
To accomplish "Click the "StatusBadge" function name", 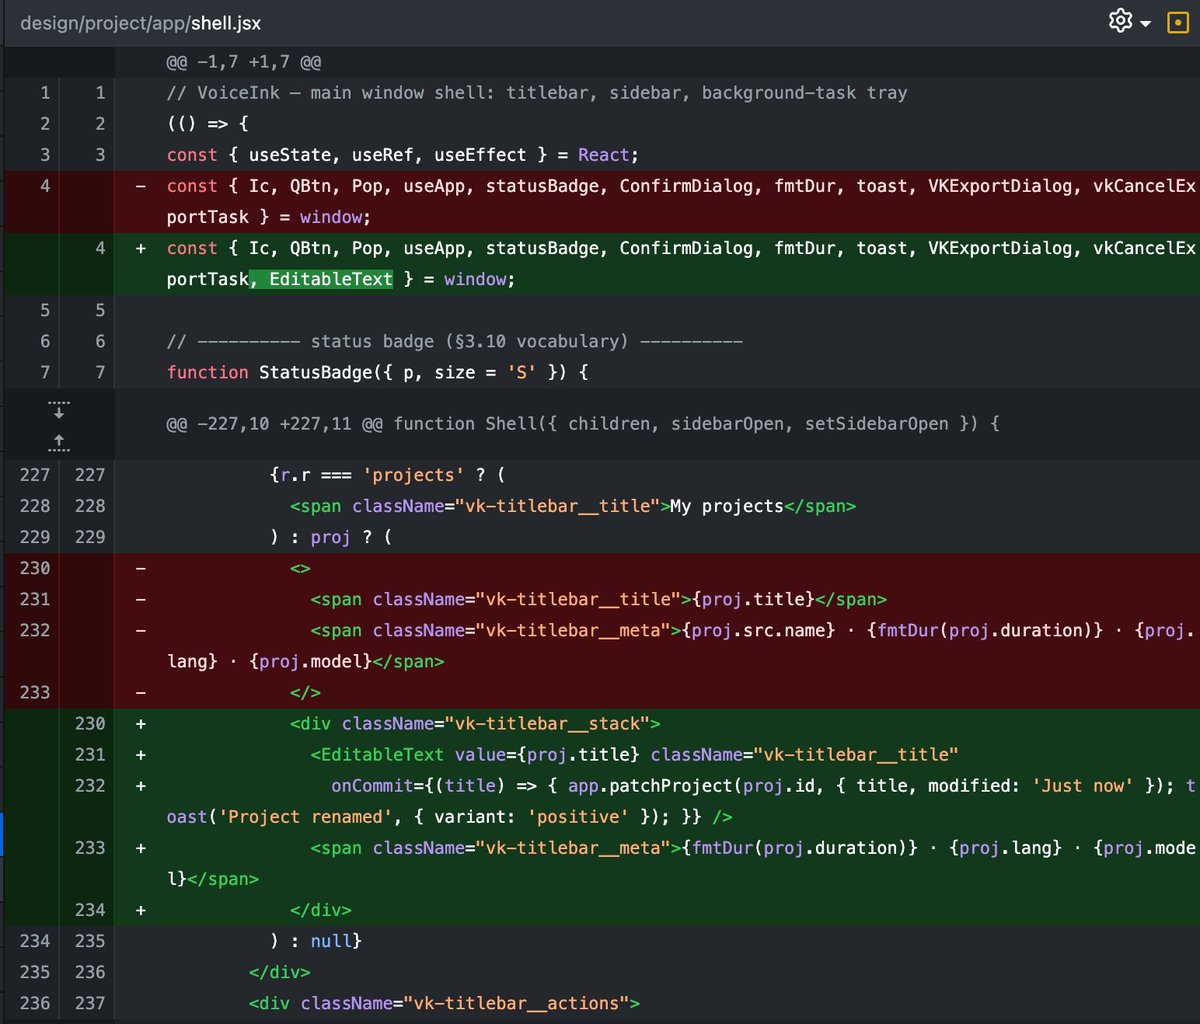I will (316, 372).
